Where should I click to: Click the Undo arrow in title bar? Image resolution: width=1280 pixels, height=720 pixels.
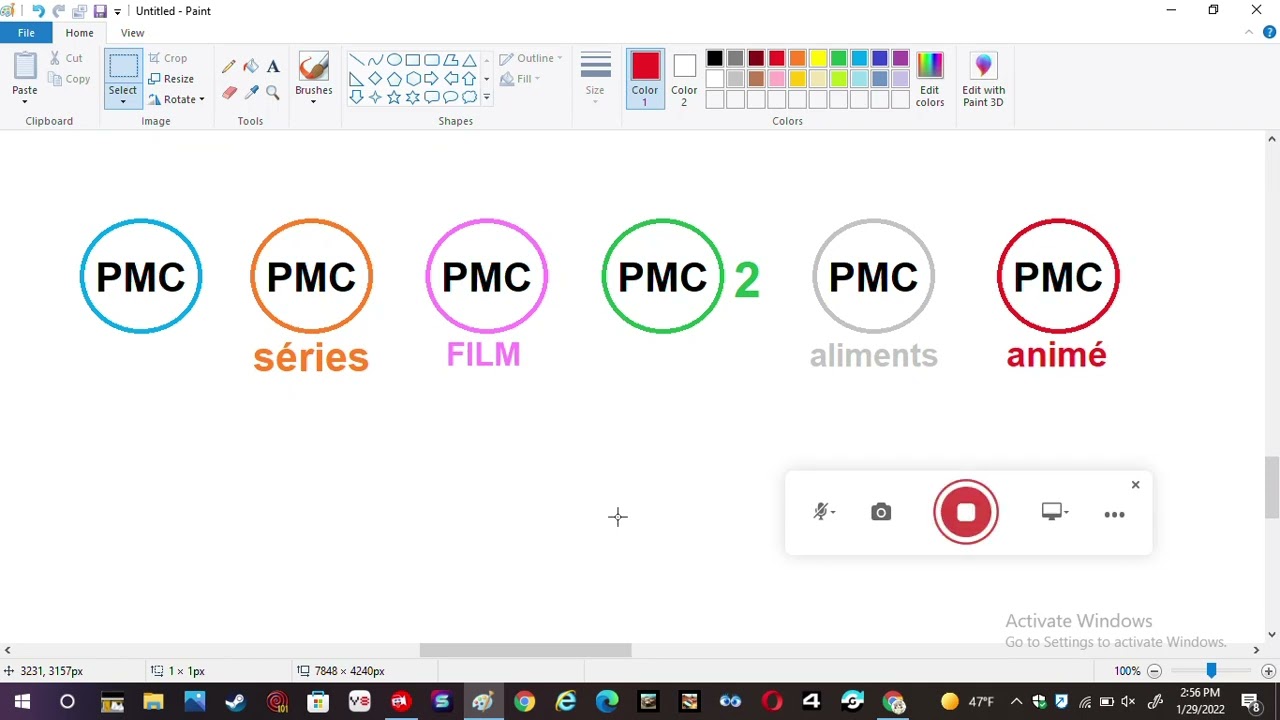(37, 11)
